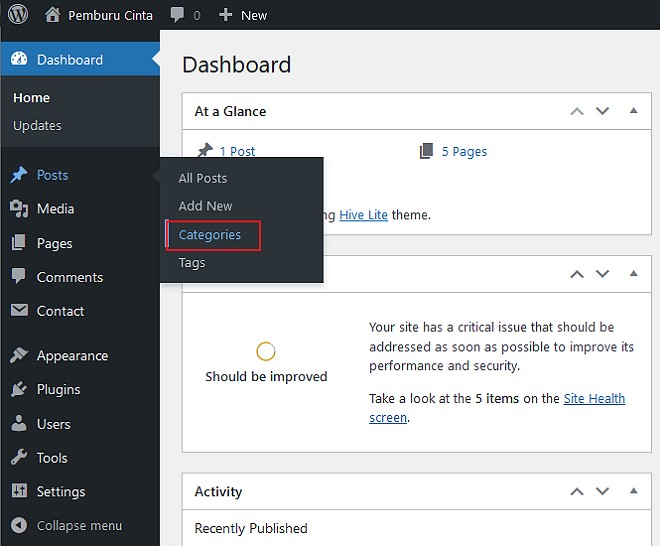Screen dimensions: 660x546
Task: Click the Appearance paintbrush icon
Action: pos(19,356)
